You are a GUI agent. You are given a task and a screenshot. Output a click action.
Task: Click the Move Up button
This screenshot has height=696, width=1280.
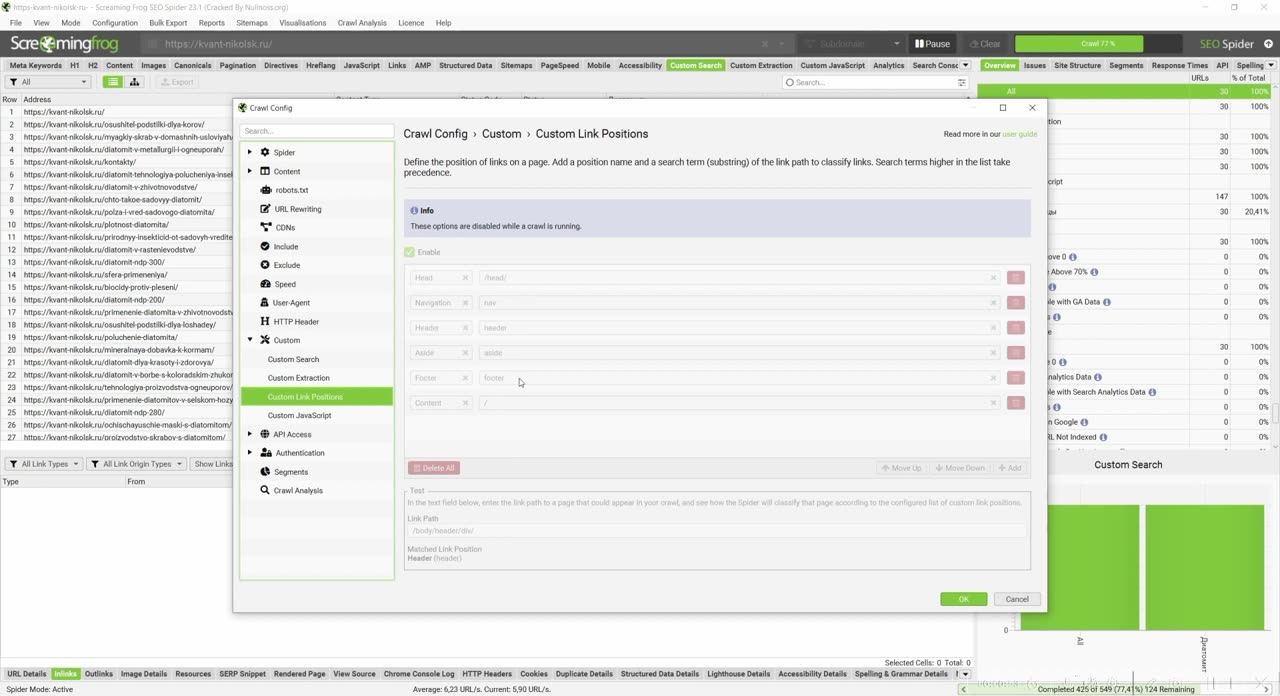click(902, 468)
